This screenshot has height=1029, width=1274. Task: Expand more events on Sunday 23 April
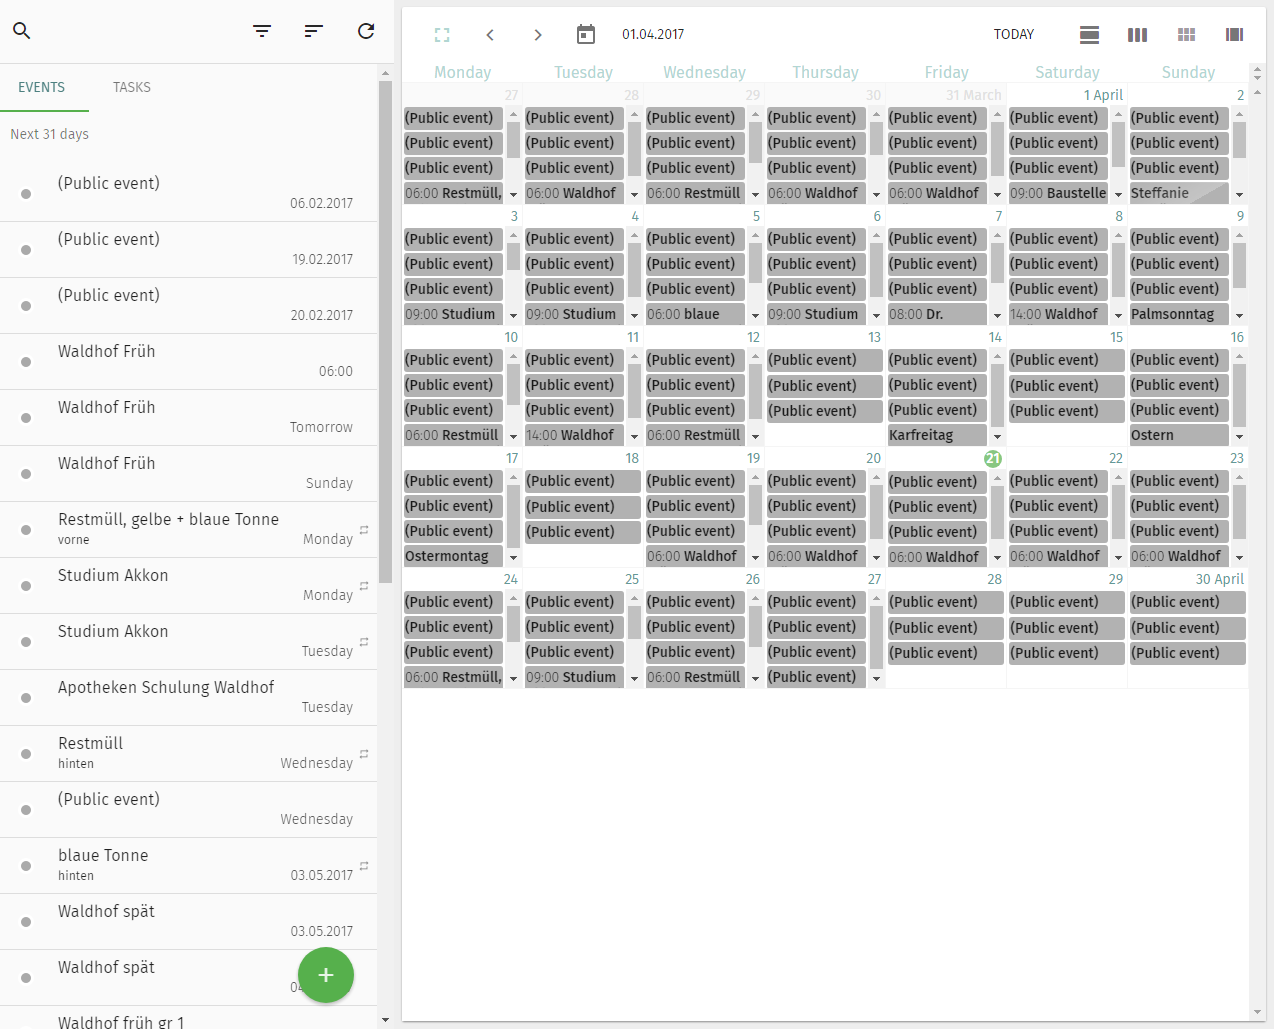1239,558
